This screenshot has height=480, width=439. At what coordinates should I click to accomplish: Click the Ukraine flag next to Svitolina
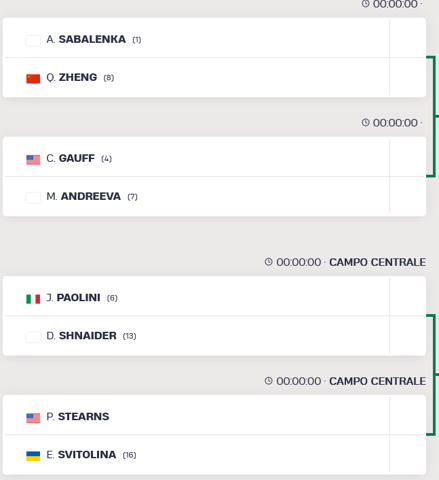pos(33,456)
